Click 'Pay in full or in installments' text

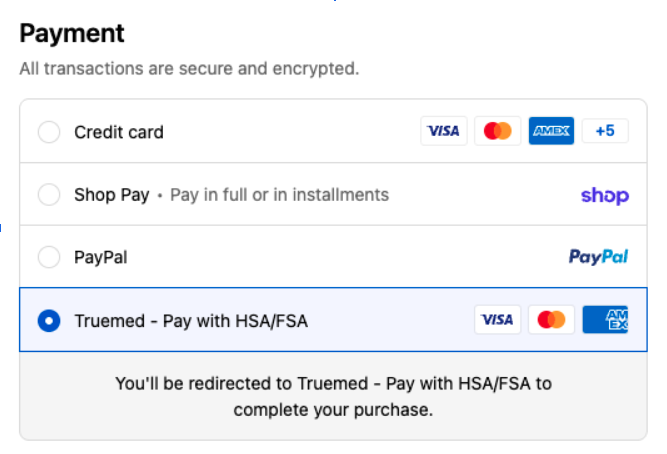(279, 194)
